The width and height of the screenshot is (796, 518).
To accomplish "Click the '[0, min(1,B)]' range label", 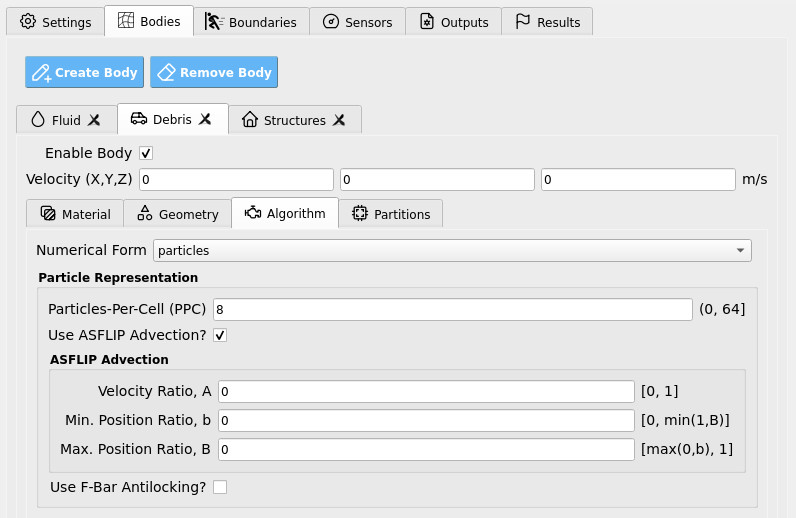I will point(685,420).
